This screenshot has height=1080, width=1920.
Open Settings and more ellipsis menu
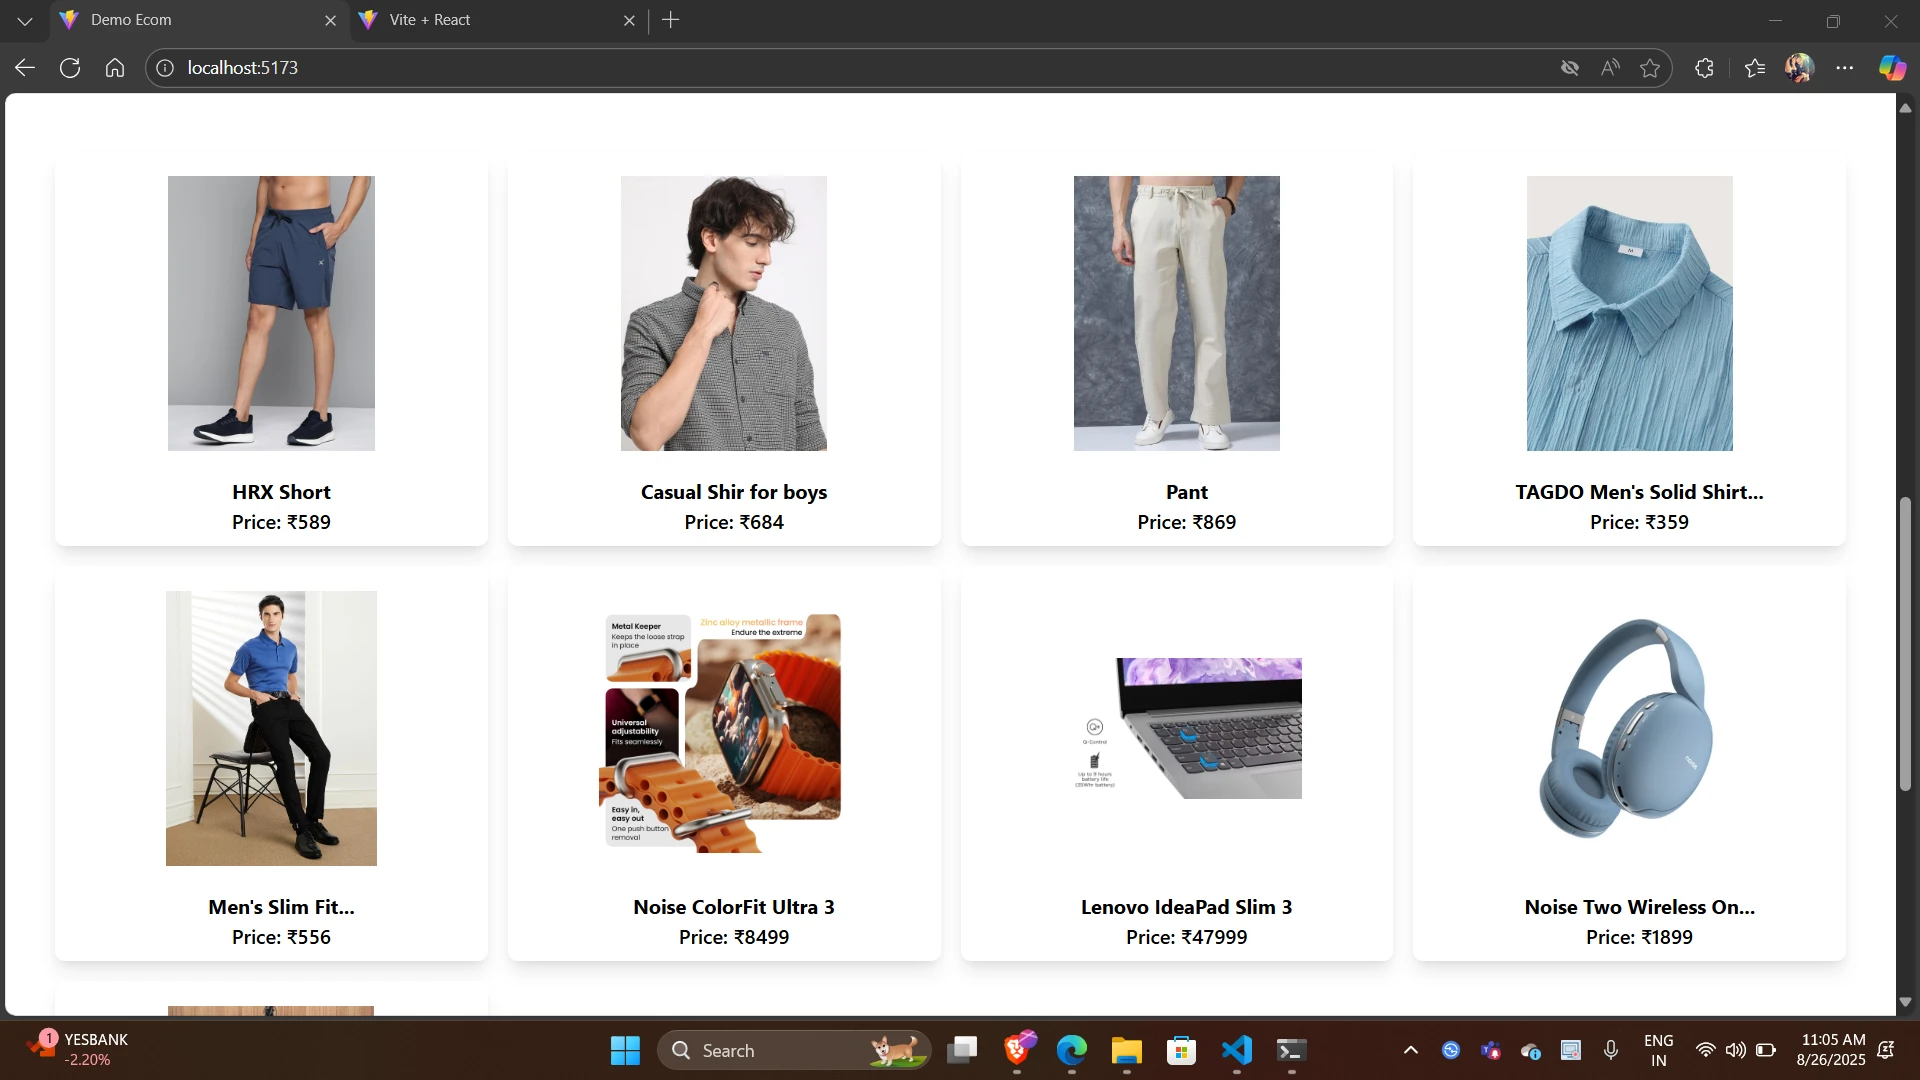point(1845,68)
